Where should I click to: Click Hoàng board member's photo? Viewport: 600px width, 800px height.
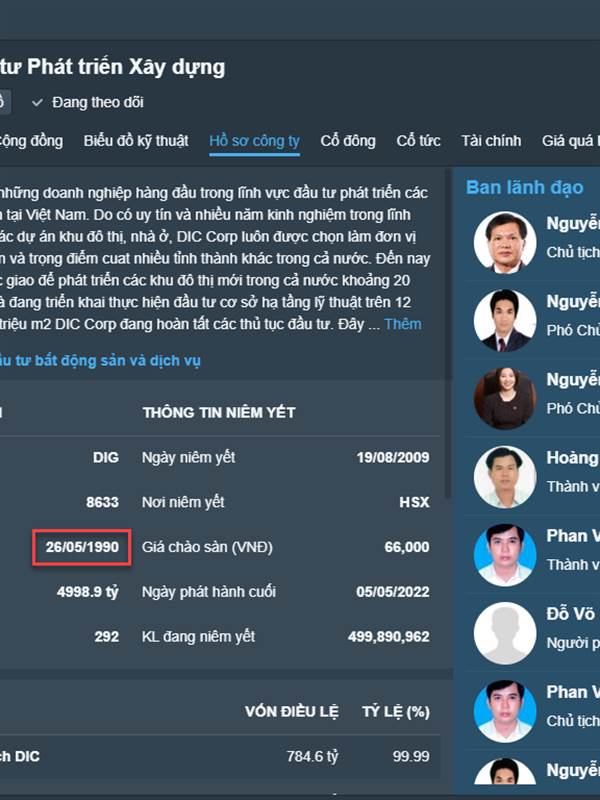[x=505, y=477]
